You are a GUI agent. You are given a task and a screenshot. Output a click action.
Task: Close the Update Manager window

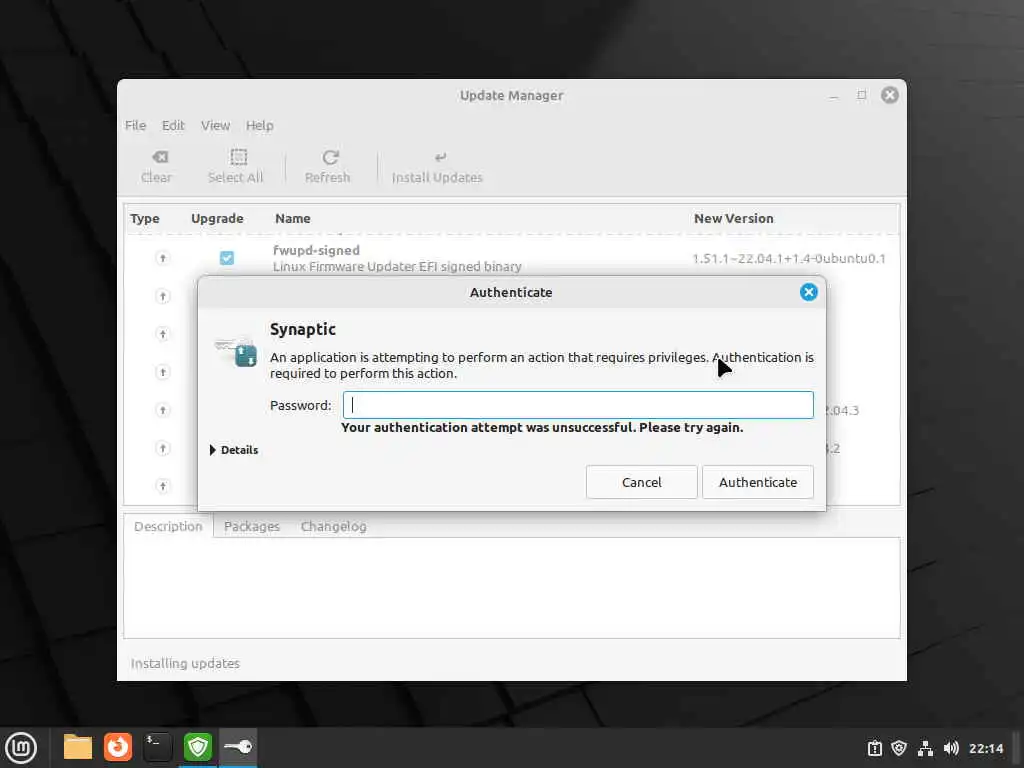tap(889, 95)
